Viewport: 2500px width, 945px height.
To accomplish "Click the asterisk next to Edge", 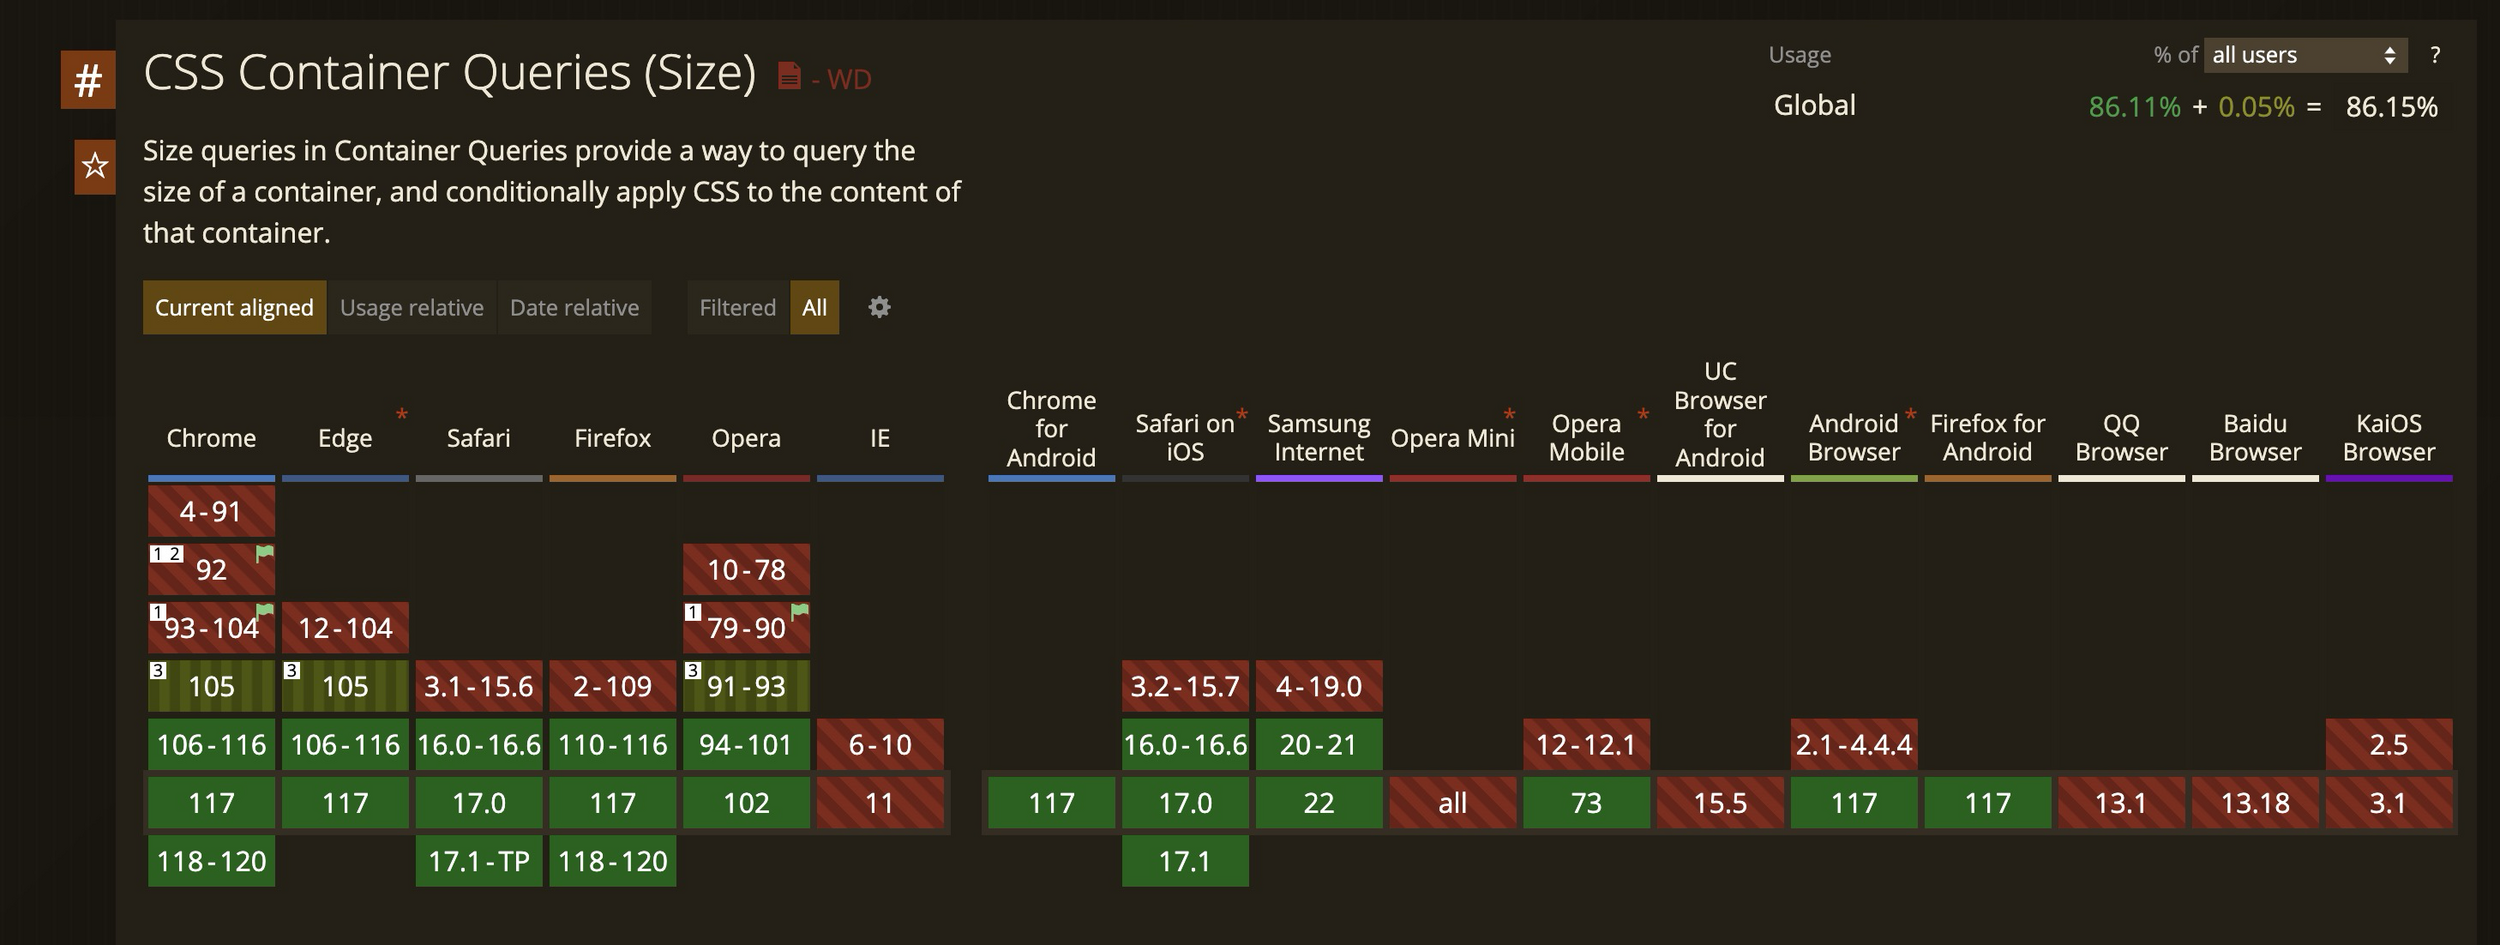I will [401, 415].
